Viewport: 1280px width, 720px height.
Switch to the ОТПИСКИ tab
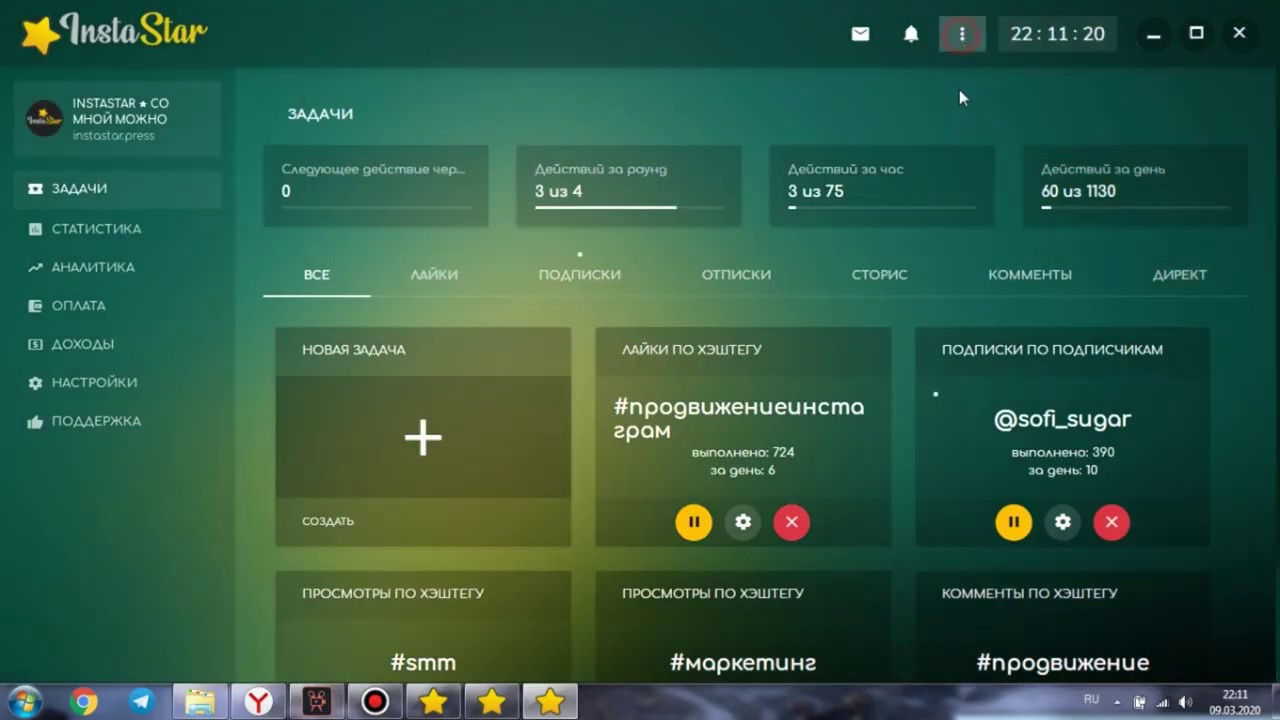click(736, 275)
